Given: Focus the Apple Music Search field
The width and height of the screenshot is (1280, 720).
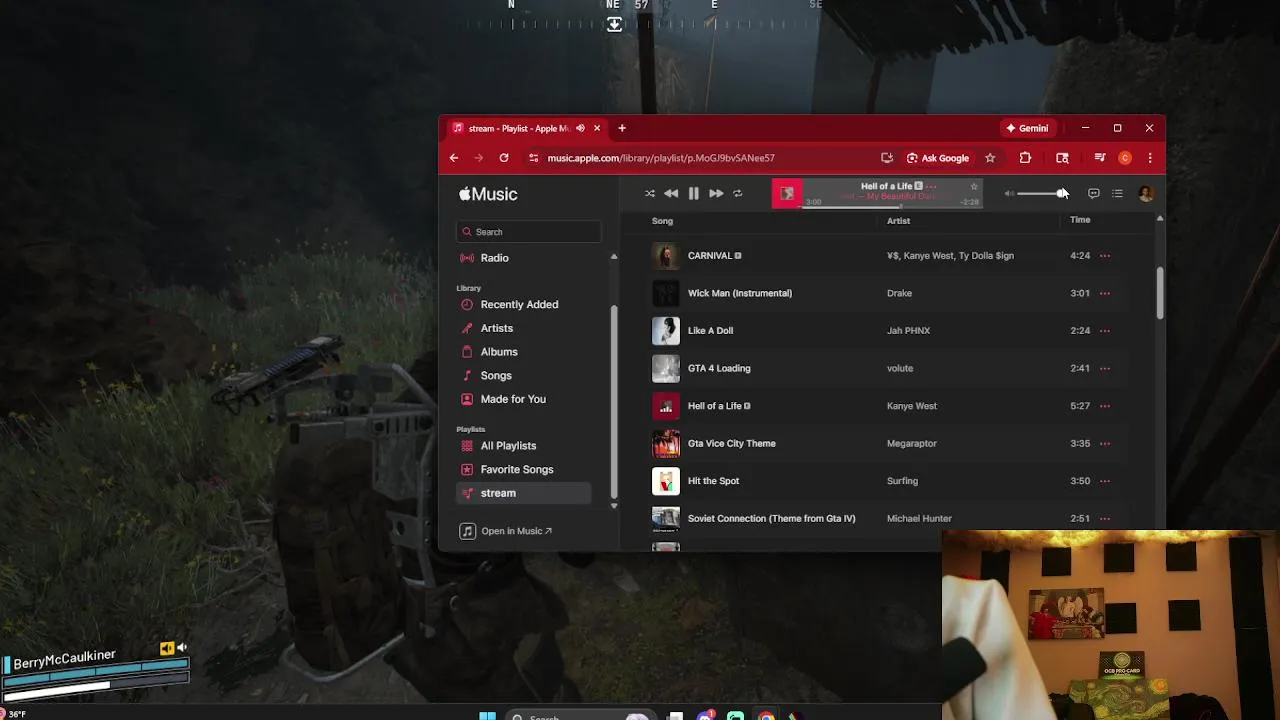Looking at the screenshot, I should pyautogui.click(x=529, y=232).
